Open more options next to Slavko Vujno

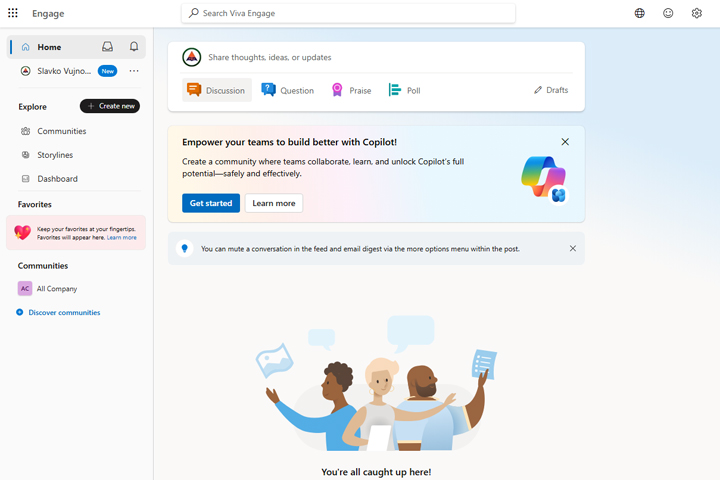[134, 71]
